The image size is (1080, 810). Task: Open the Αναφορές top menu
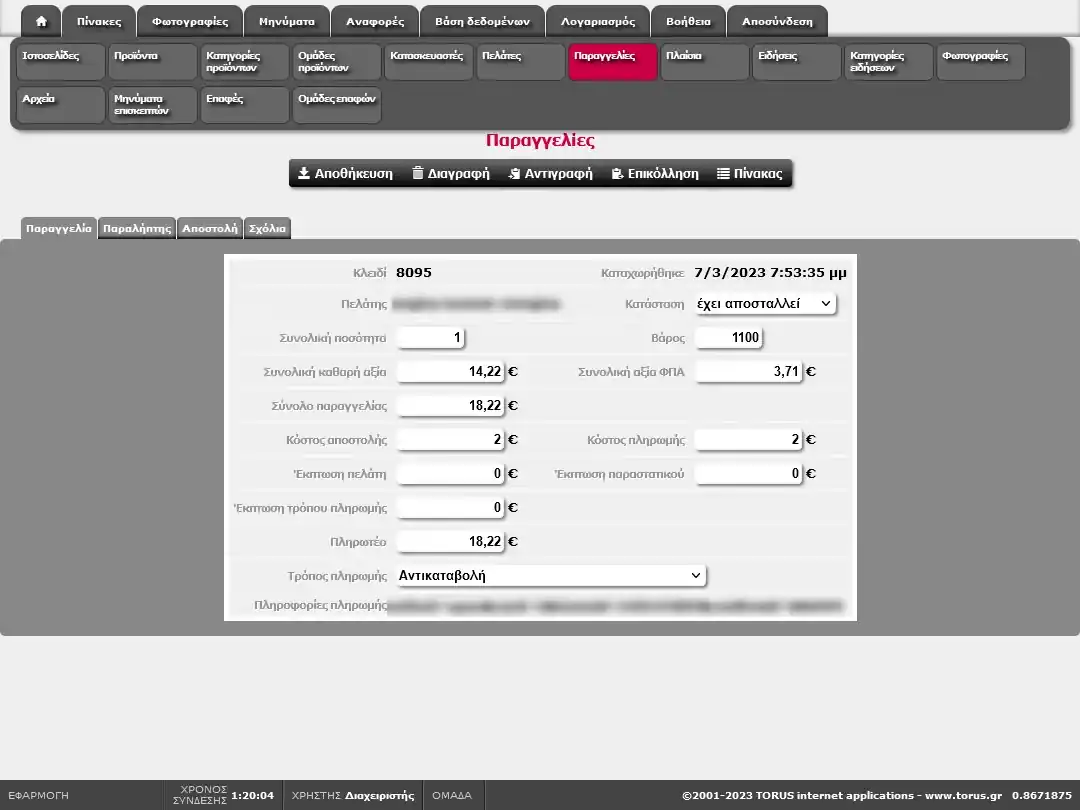tap(375, 21)
